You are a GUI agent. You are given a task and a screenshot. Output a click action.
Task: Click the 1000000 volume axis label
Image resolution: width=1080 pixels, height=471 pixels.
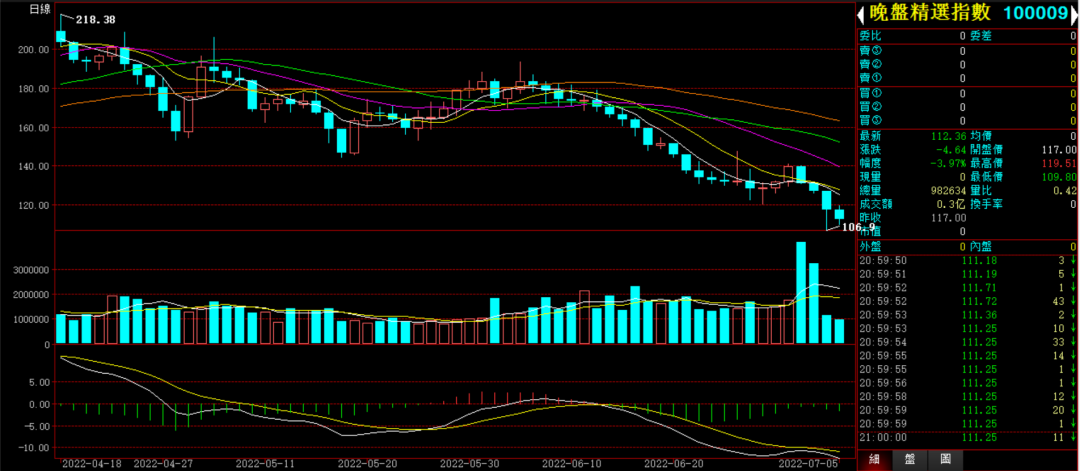coord(32,320)
